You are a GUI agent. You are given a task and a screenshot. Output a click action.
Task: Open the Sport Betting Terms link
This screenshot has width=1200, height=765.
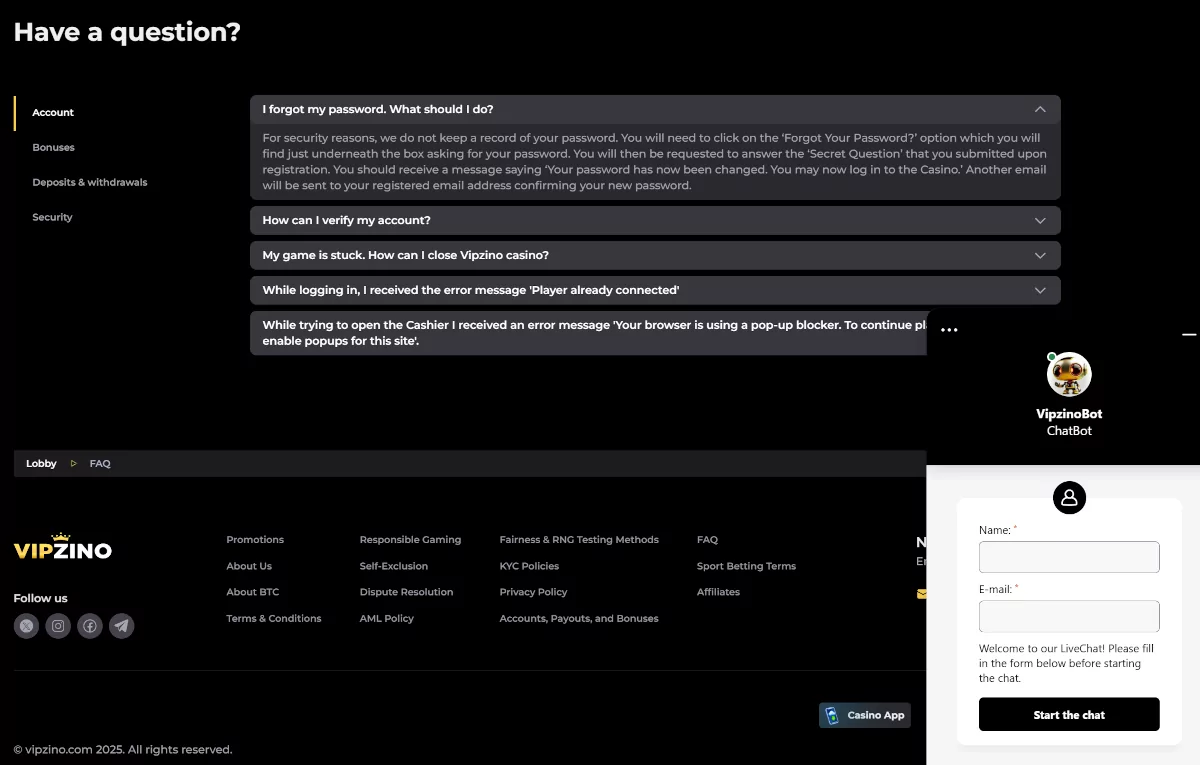pos(746,566)
